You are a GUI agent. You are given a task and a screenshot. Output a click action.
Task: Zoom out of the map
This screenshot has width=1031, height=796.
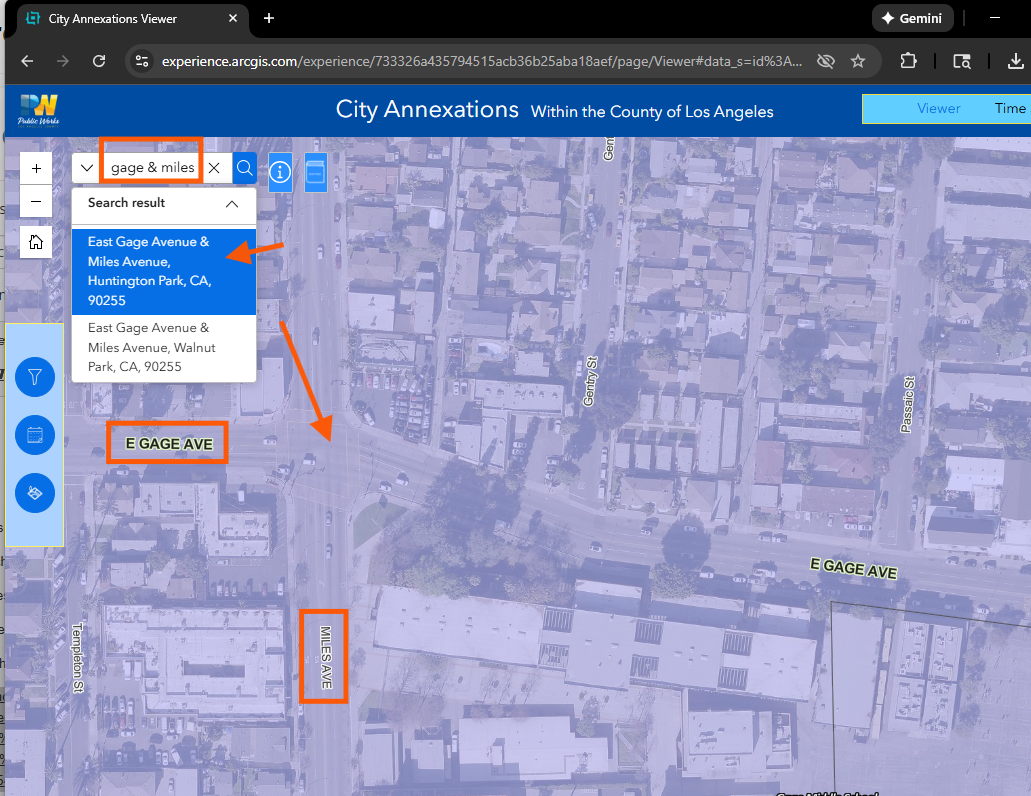[x=36, y=201]
